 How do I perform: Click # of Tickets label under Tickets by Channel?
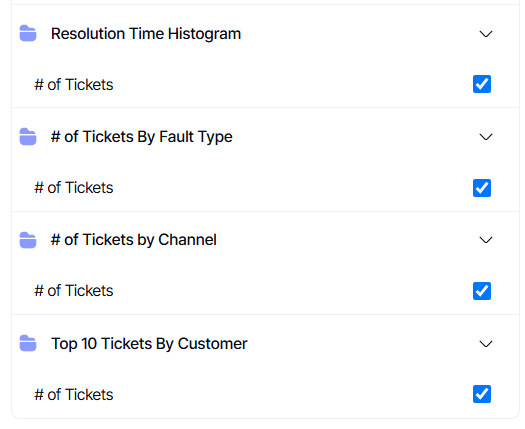(74, 291)
